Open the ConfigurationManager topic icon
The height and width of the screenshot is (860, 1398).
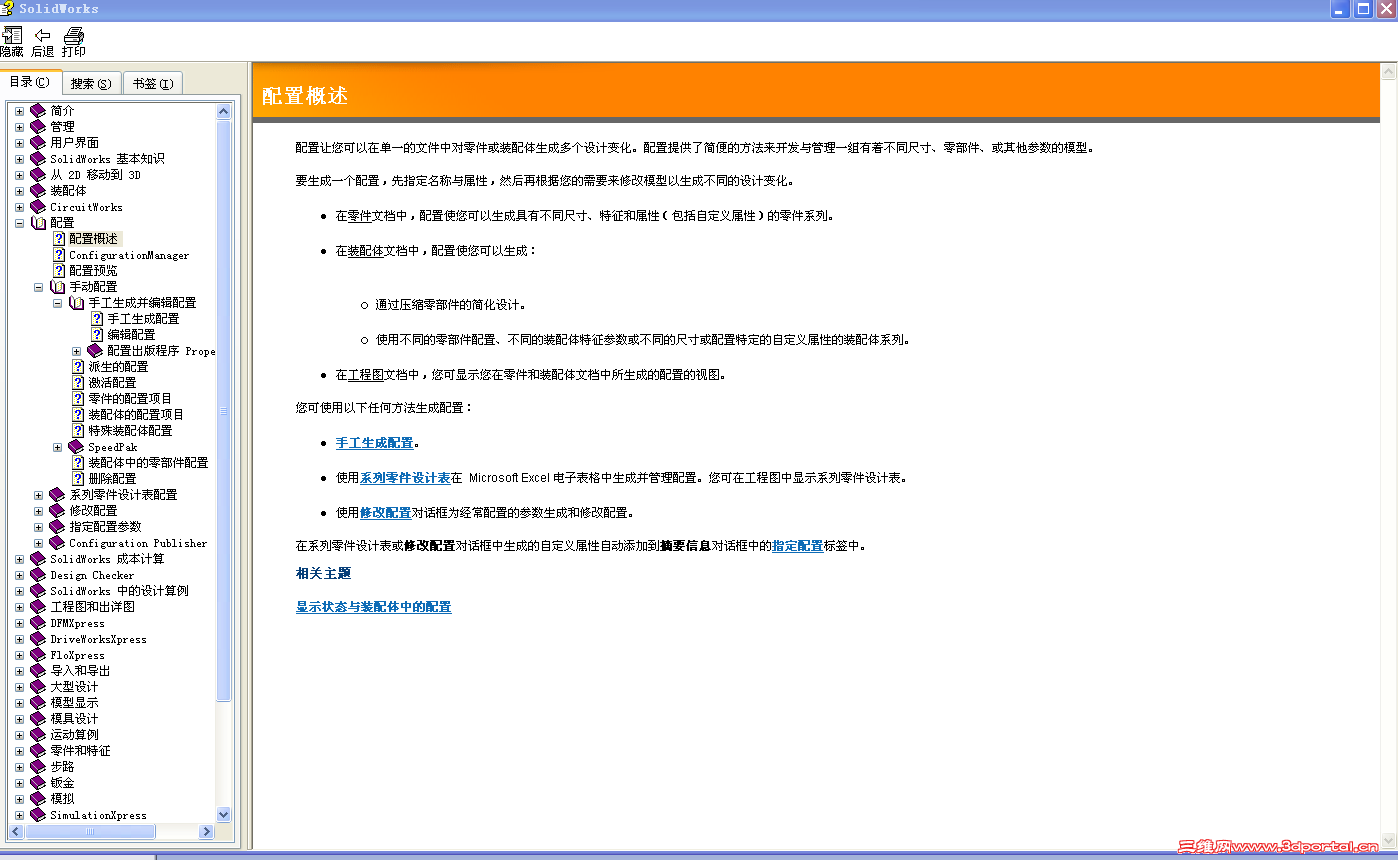click(59, 255)
